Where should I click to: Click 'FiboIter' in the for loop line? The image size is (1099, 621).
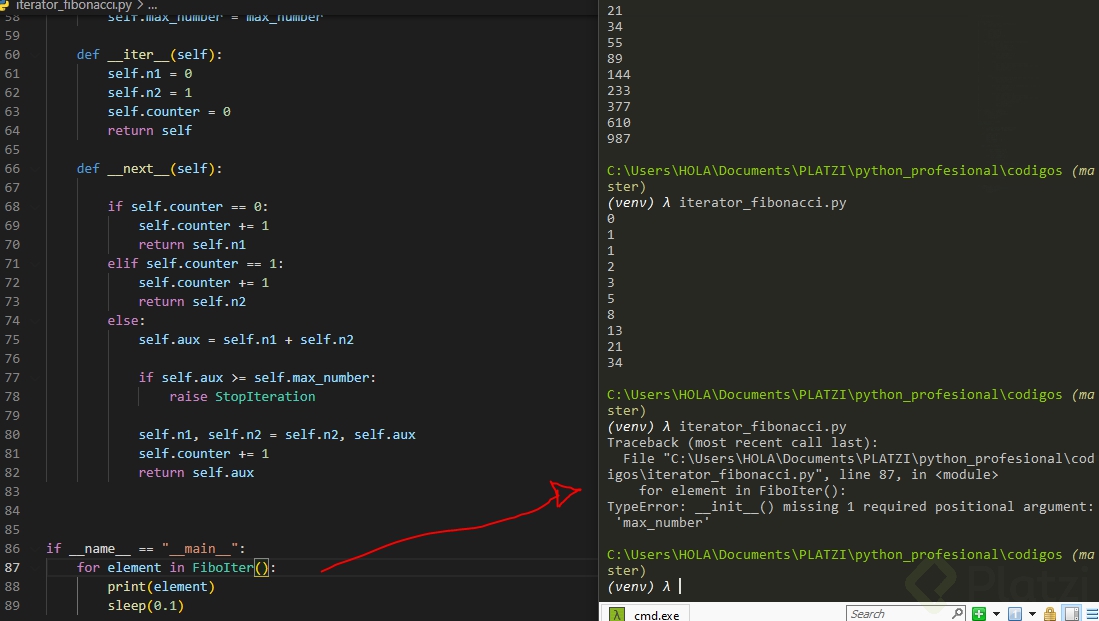pos(222,567)
